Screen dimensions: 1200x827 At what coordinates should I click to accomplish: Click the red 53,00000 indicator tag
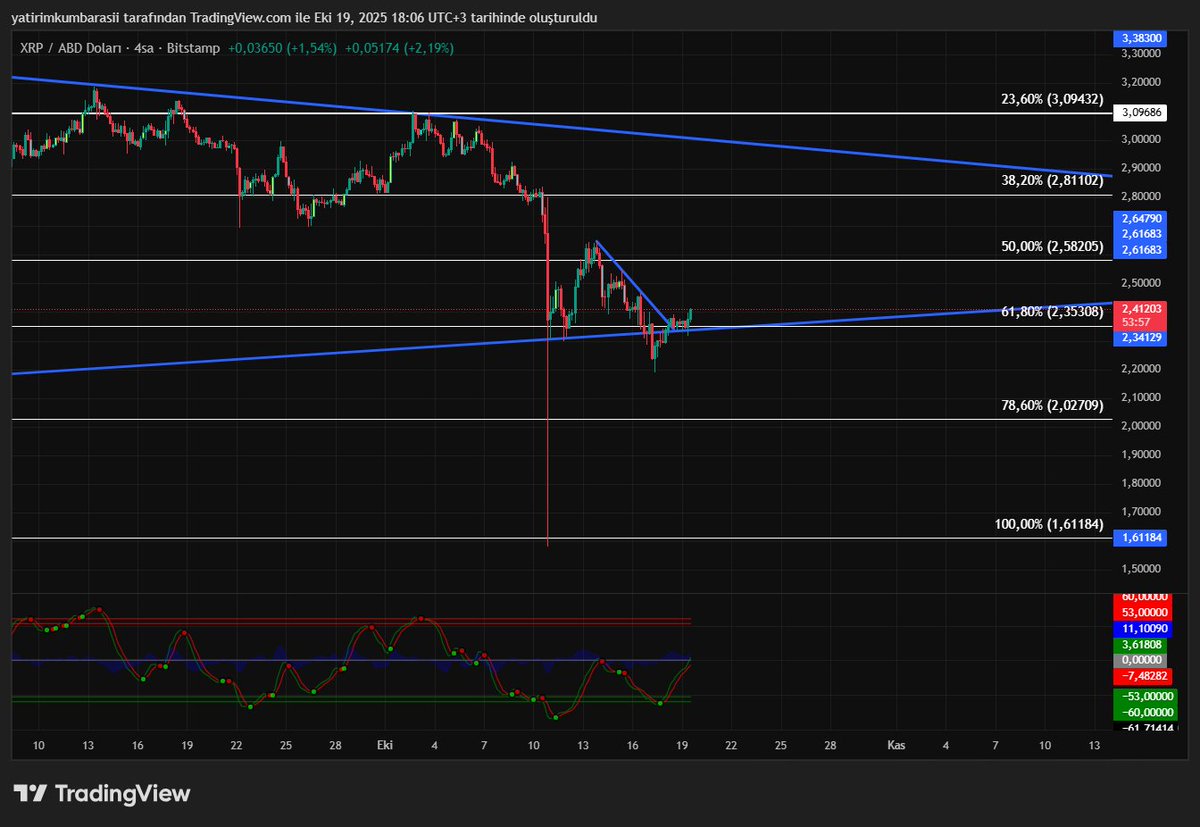[x=1143, y=612]
